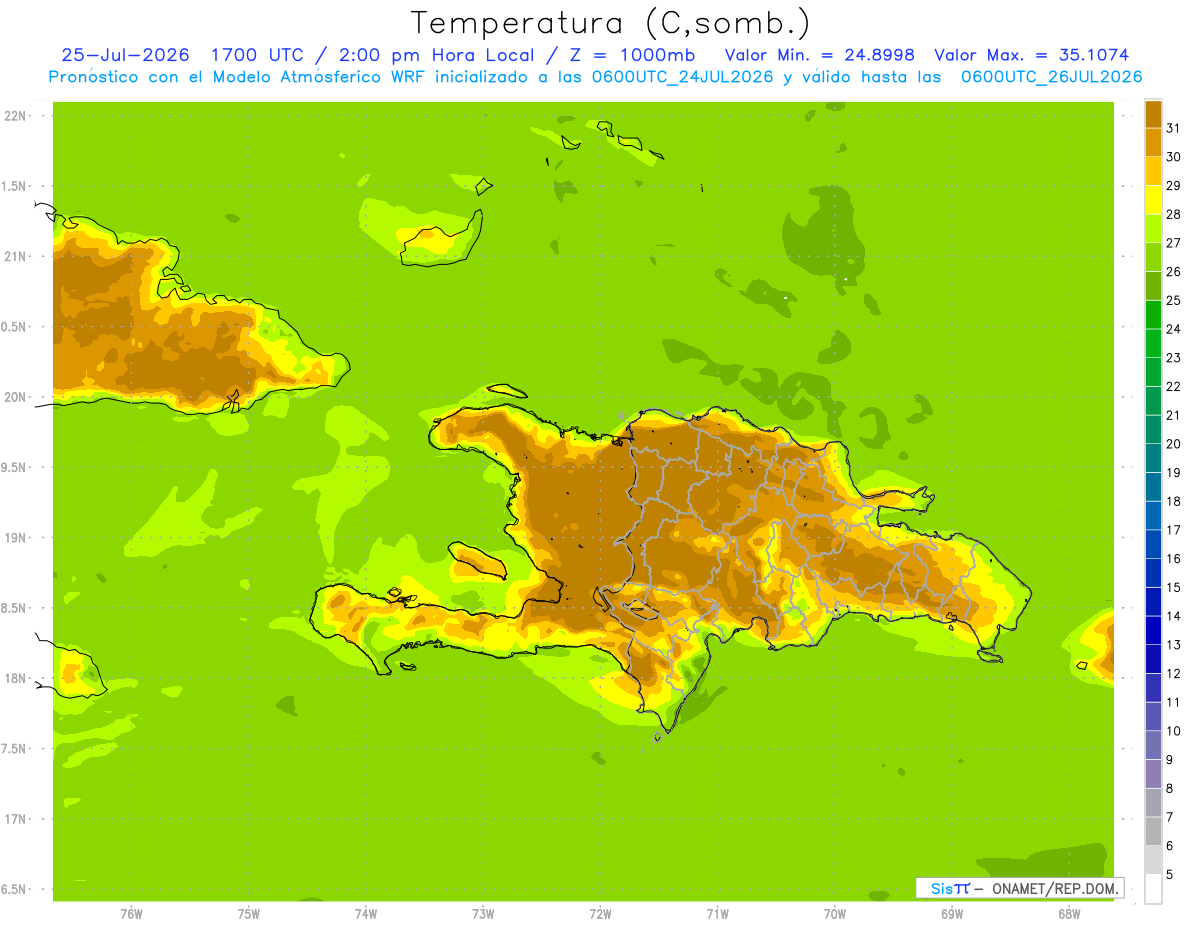
Task: Click the "22N" latitude axis label
Action: coord(16,116)
